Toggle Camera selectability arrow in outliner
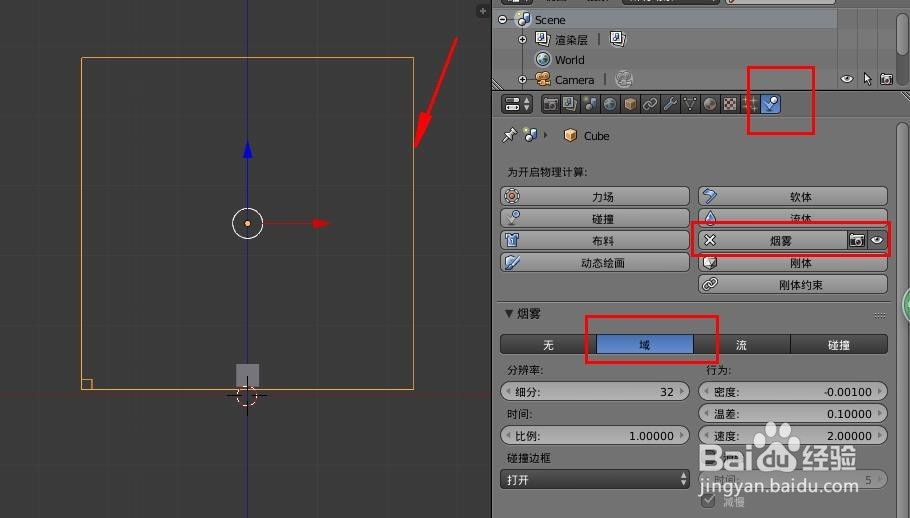This screenshot has width=910, height=518. coord(867,79)
